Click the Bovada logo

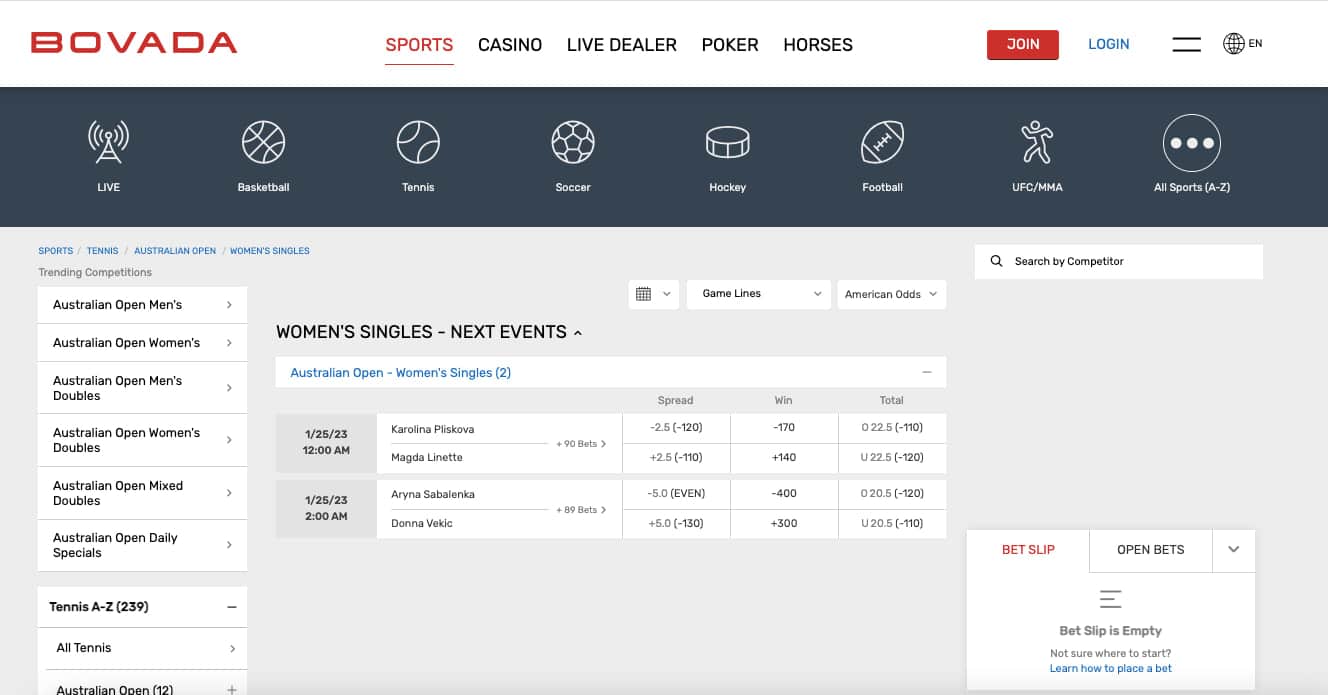tap(134, 43)
